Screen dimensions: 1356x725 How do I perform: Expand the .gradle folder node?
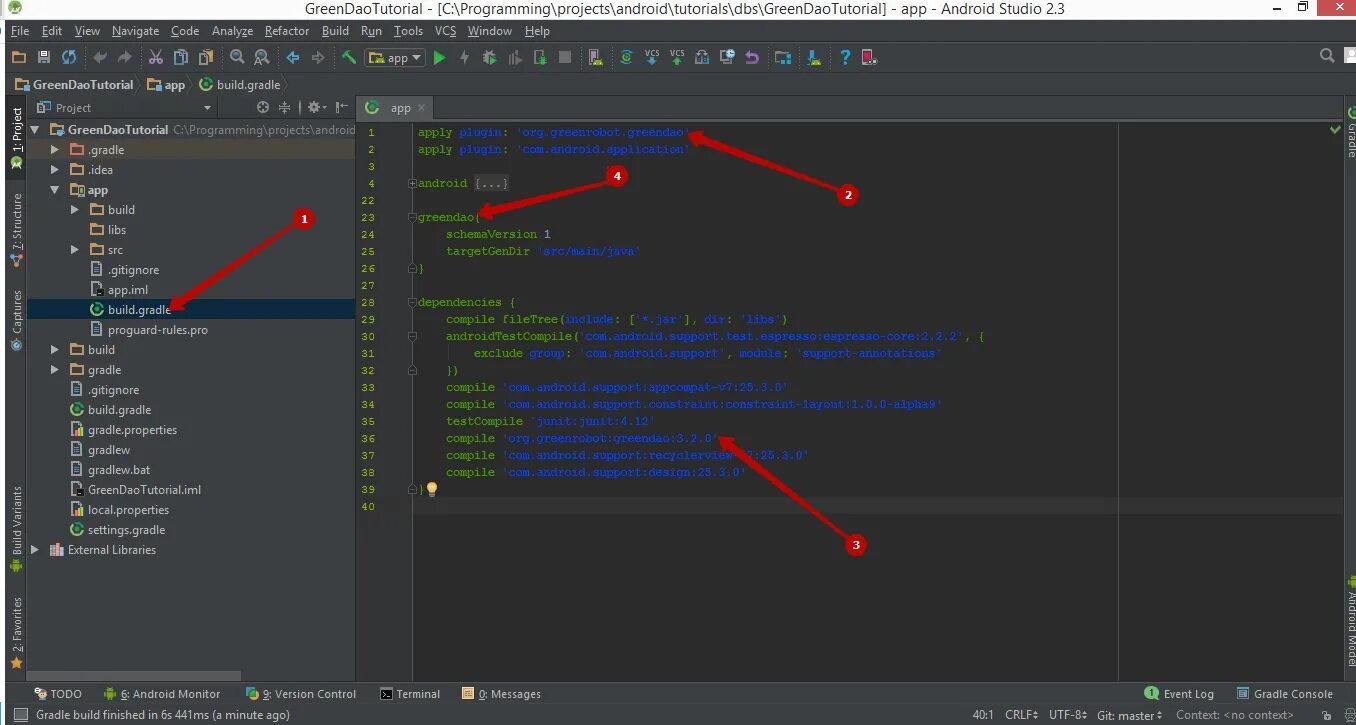pyautogui.click(x=56, y=150)
